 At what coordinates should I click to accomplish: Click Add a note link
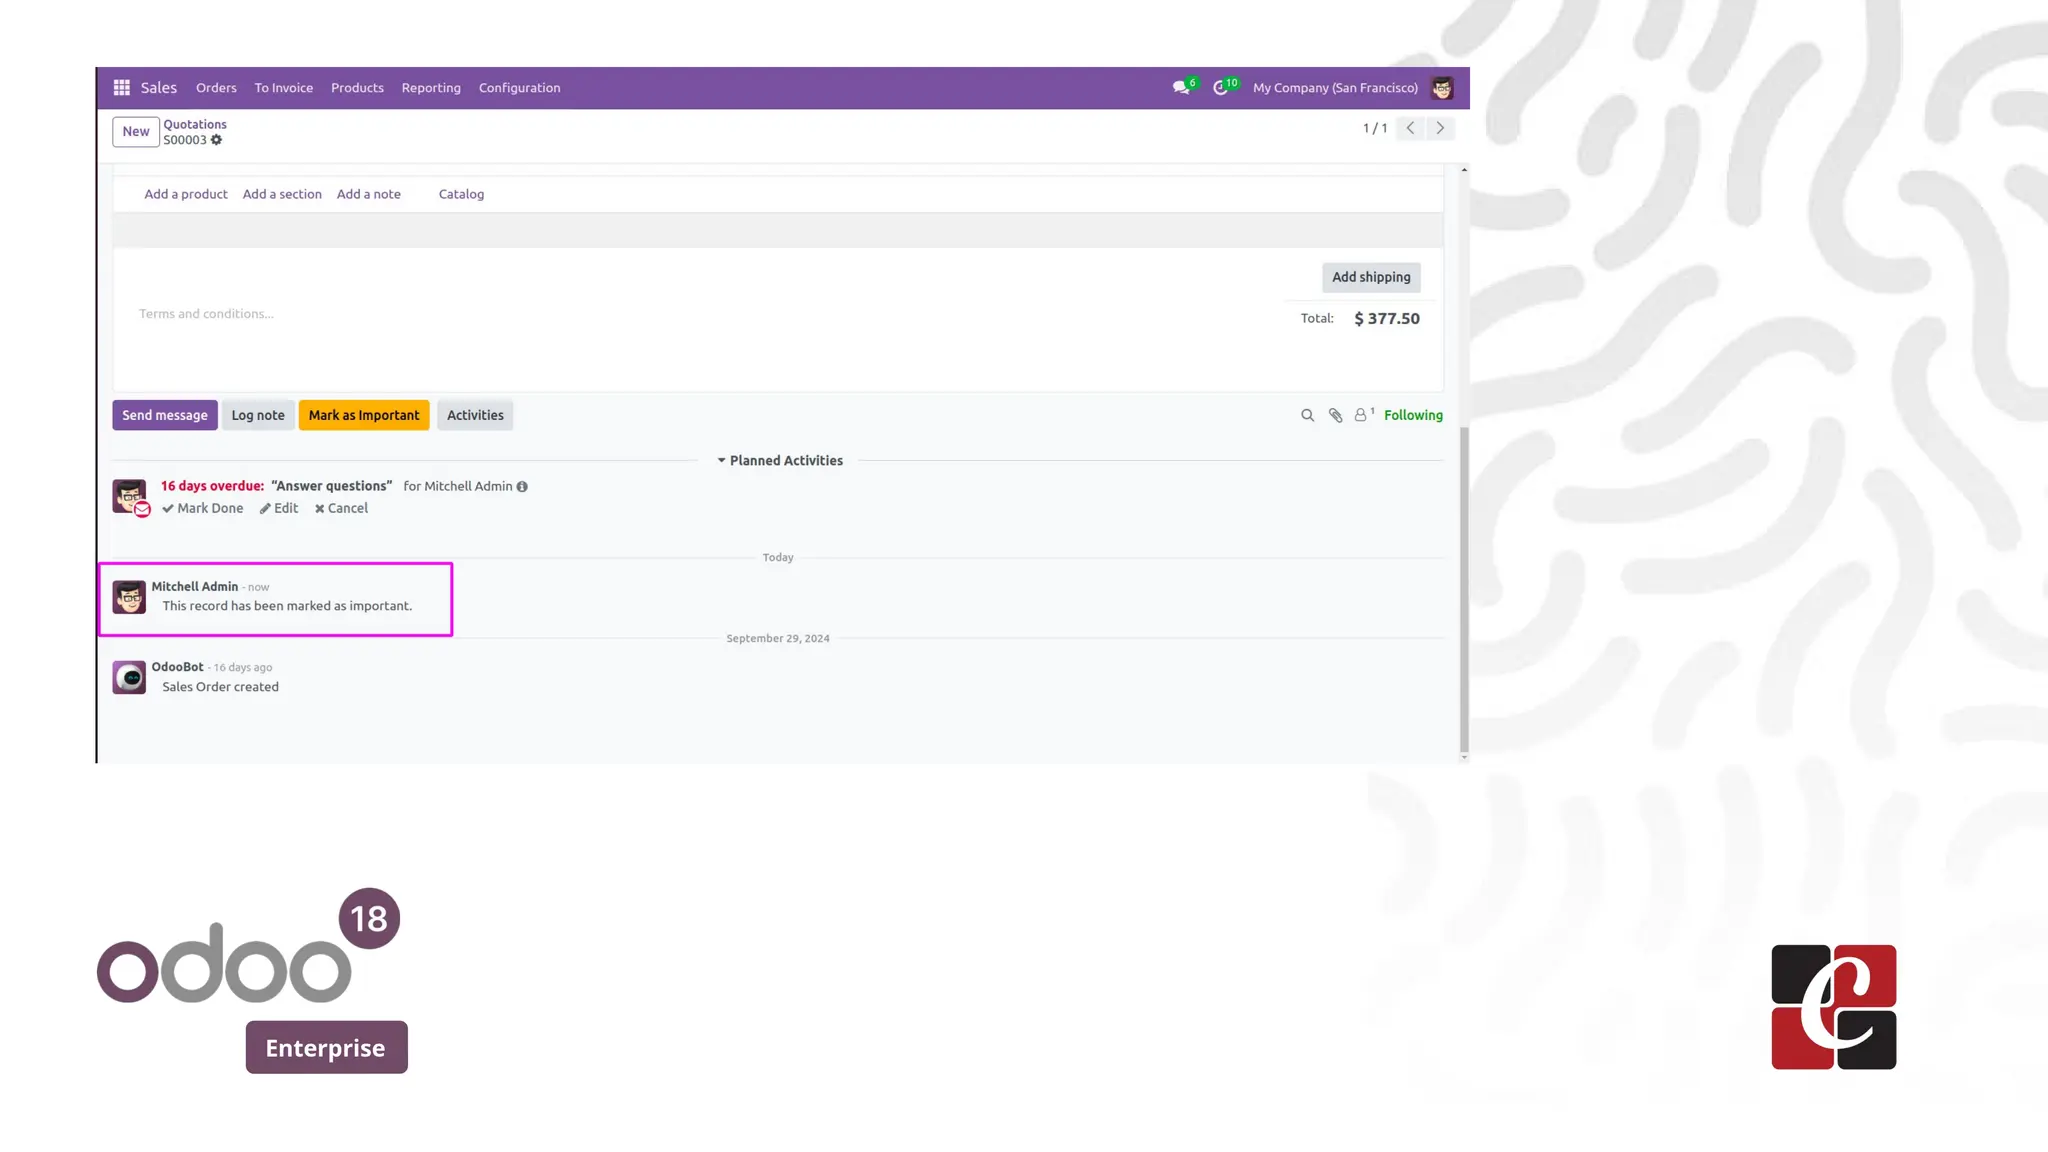click(x=369, y=194)
